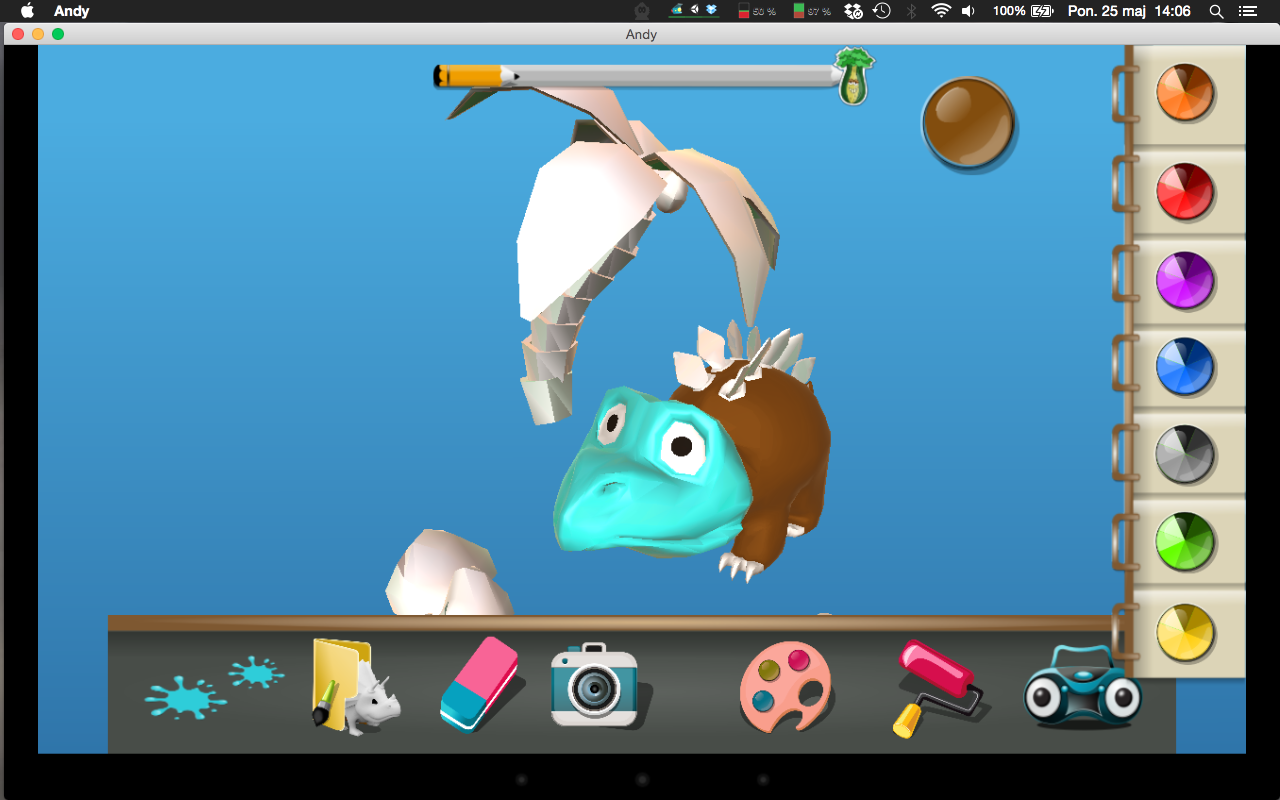Pick the orange color gem
Viewport: 1280px width, 800px height.
pos(1185,93)
